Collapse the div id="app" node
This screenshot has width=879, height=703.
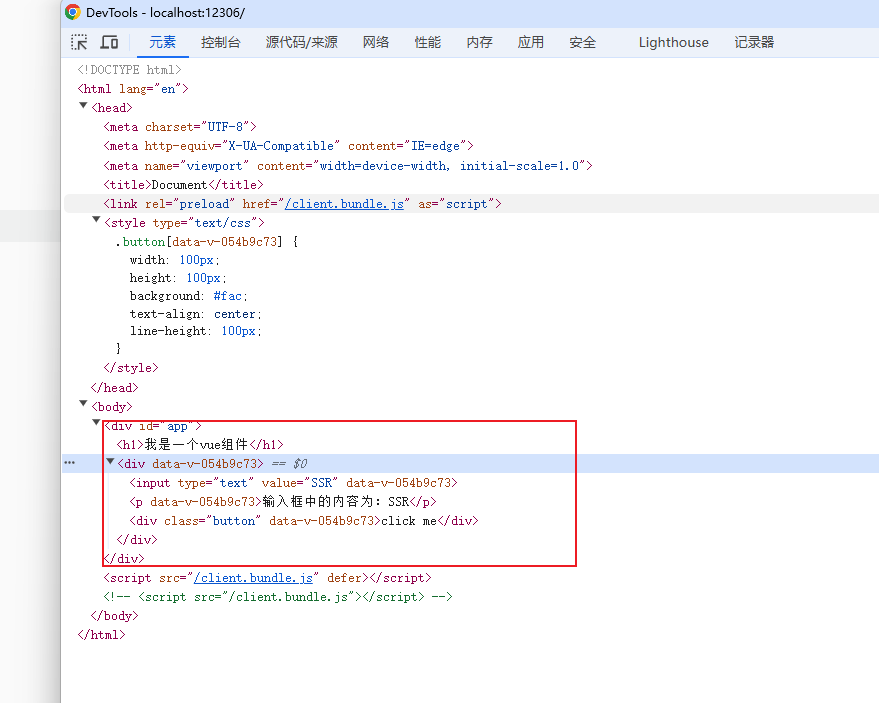96,422
